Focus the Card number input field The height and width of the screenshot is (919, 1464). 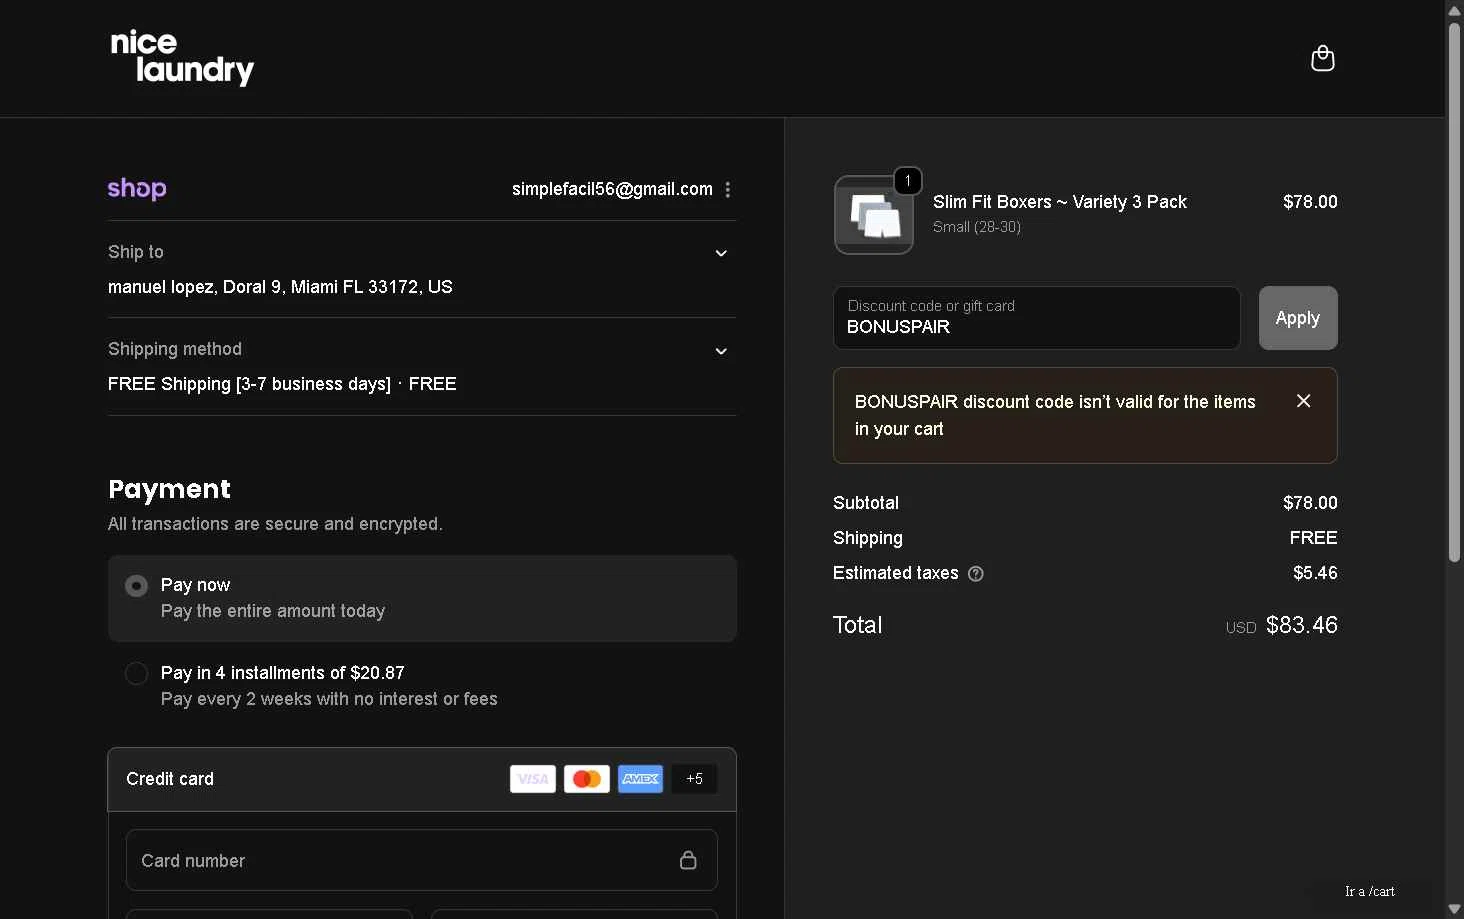(x=422, y=860)
